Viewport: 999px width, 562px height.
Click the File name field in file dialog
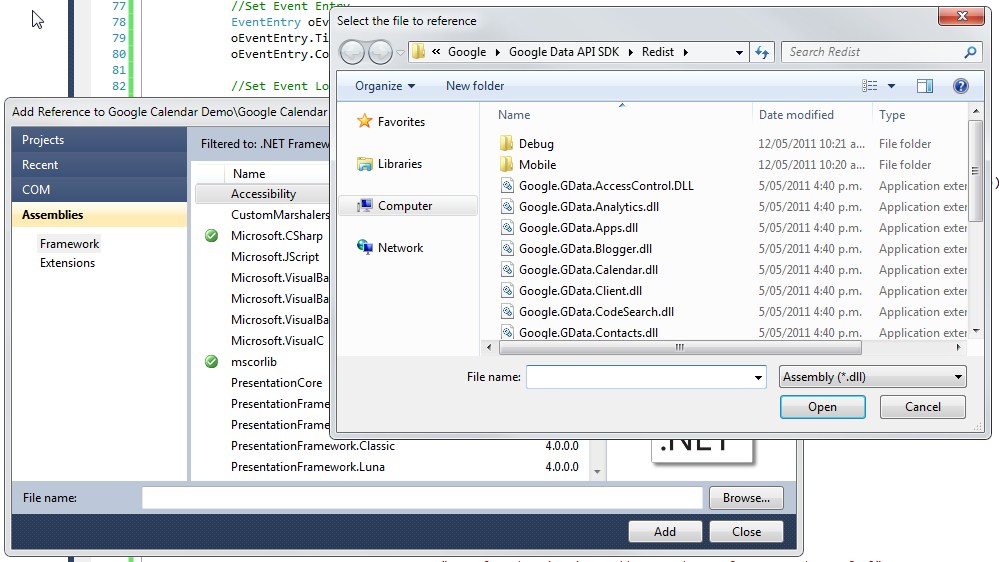click(x=639, y=377)
